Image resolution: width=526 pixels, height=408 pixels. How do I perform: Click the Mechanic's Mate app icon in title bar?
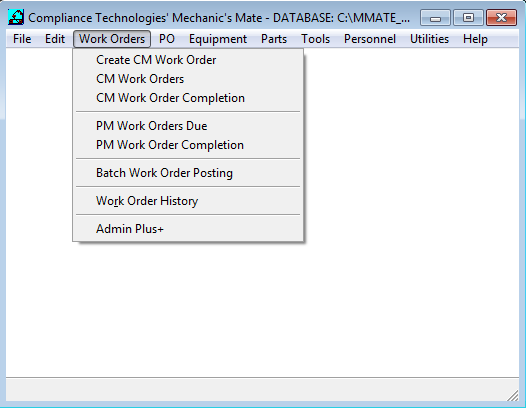16,17
